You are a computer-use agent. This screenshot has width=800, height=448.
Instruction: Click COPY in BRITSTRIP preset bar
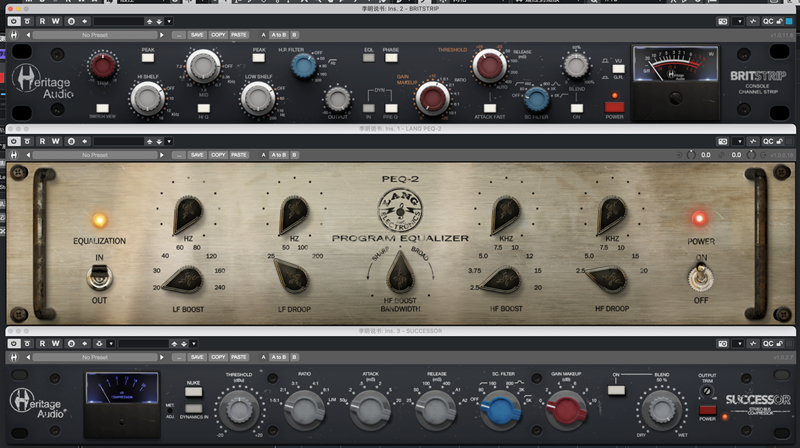point(218,35)
